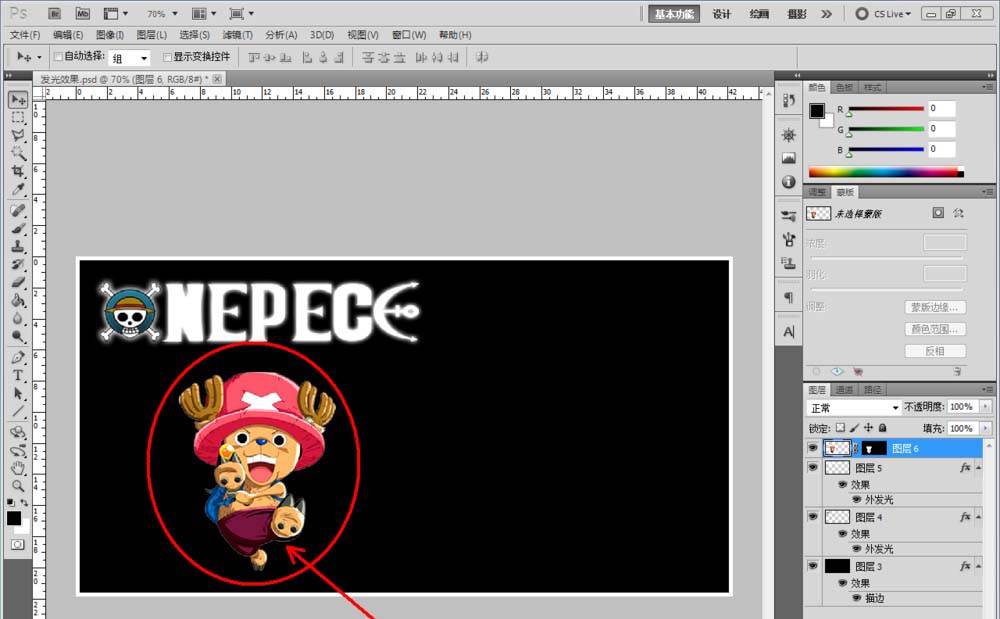The height and width of the screenshot is (619, 1000).
Task: Select the Horizontal Type tool
Action: [18, 375]
